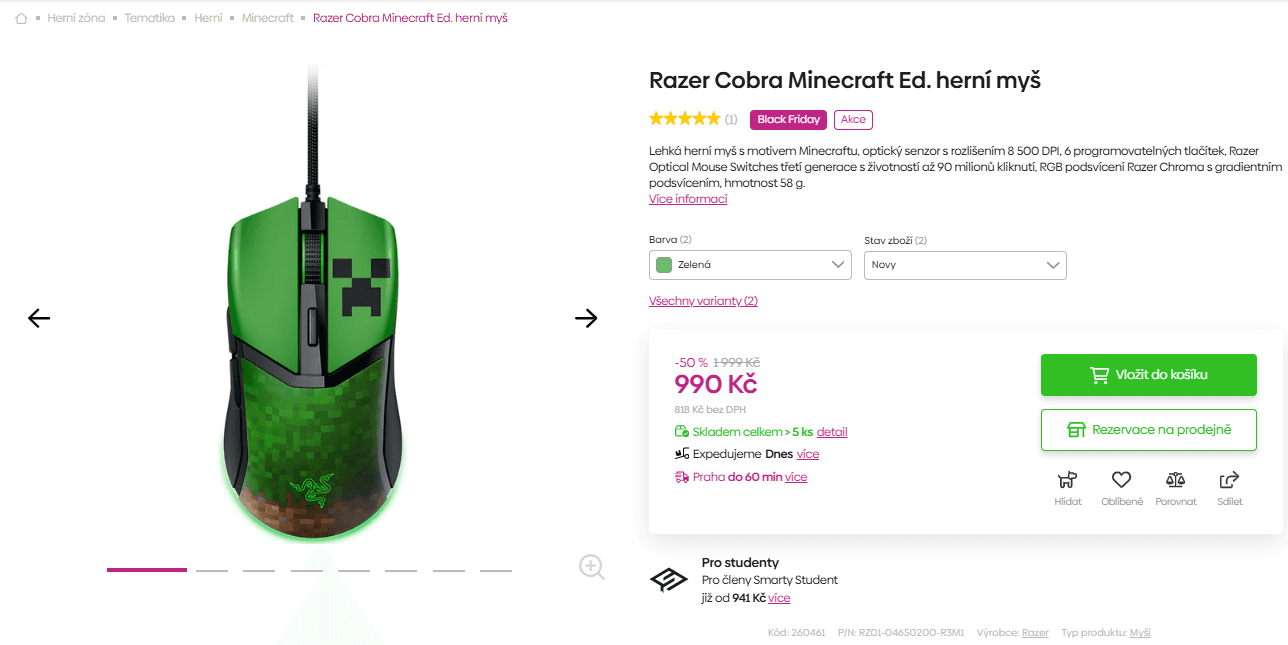Screen dimensions: 1288x645
Task: Add product to Oblíbené favorites heart icon
Action: [x=1121, y=481]
